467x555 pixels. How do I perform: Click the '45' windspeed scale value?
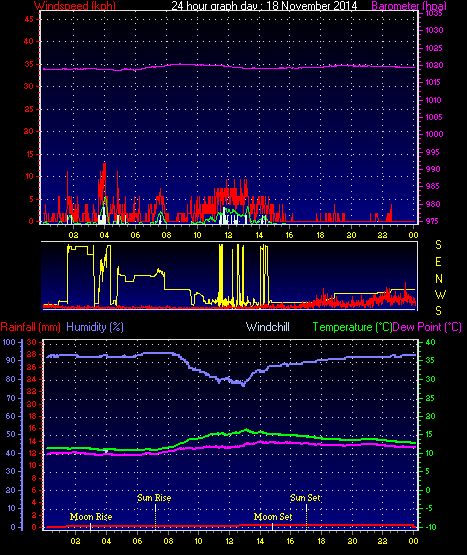pos(29,19)
